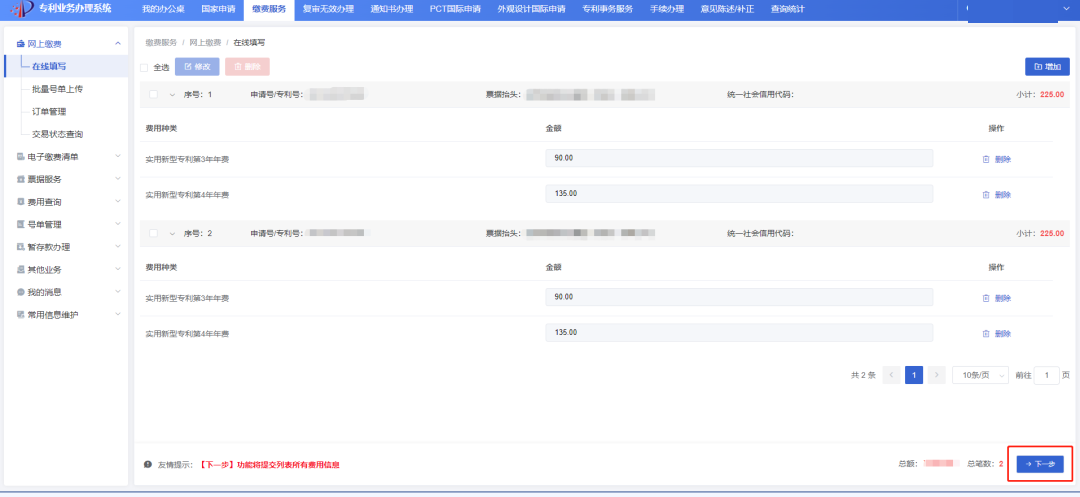
Task: Check the box for record 序号 2
Action: 153,233
